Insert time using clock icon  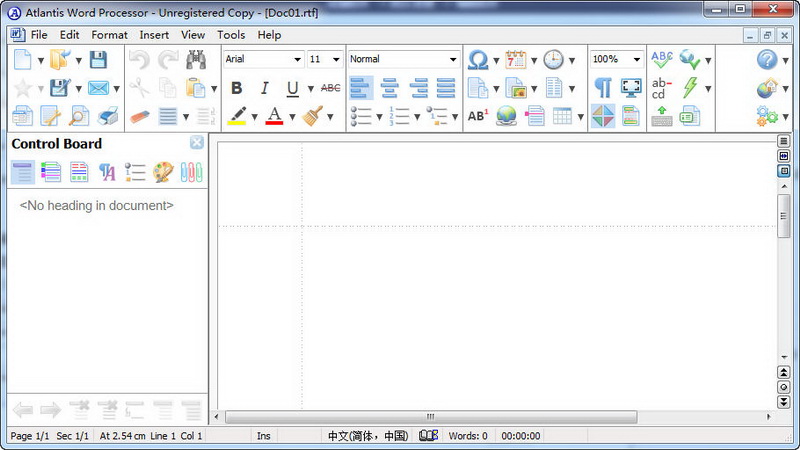tap(554, 60)
